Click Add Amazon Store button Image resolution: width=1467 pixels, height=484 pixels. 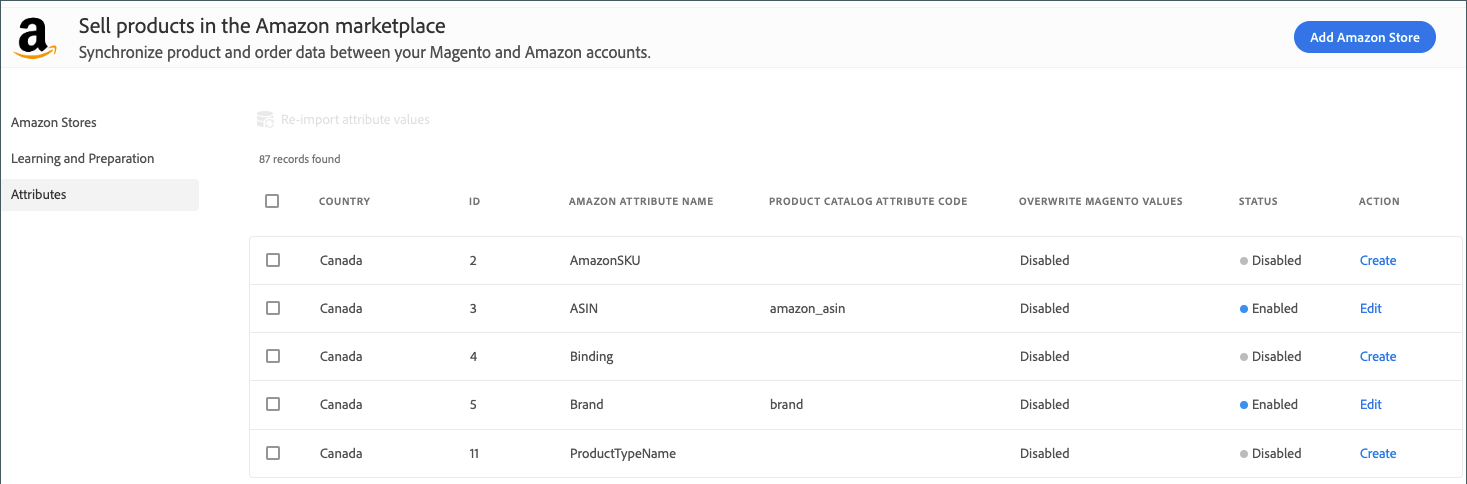(1364, 38)
